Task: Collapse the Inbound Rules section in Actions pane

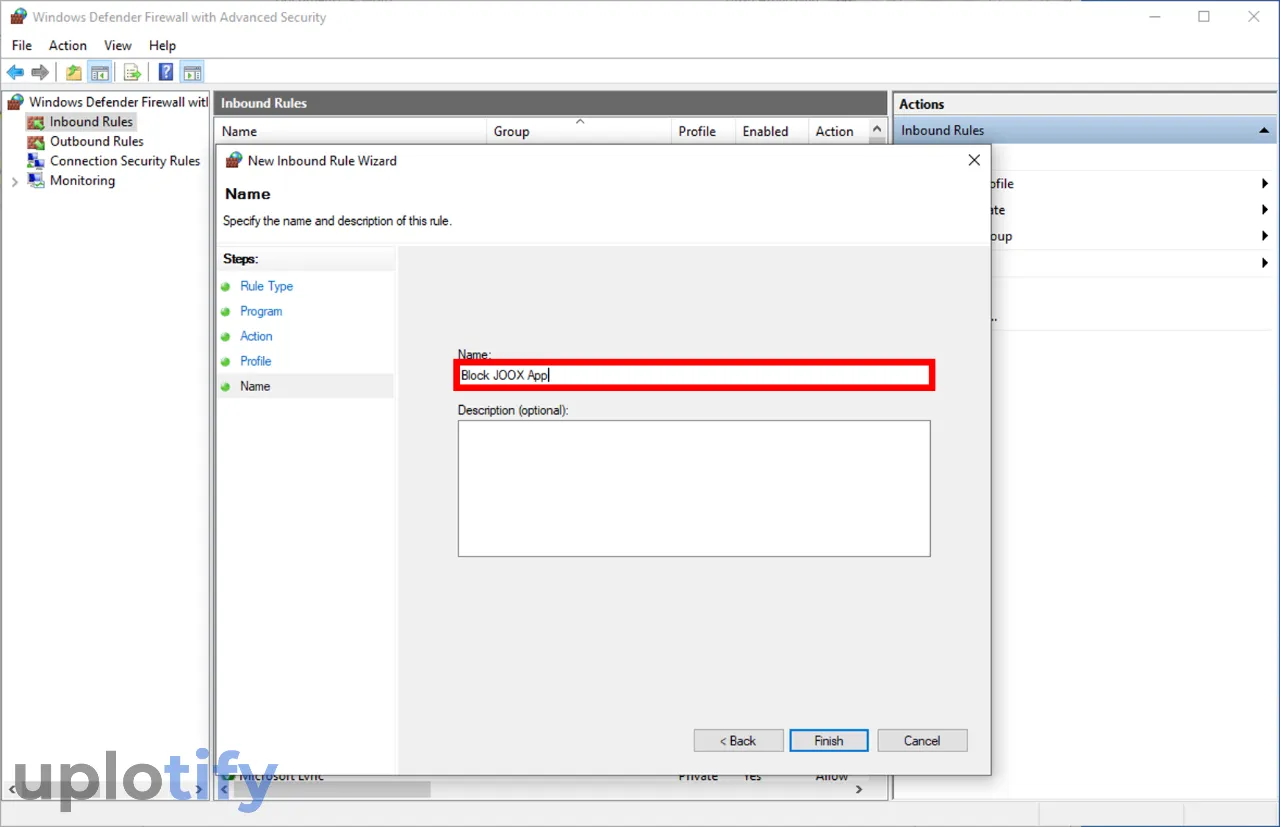Action: coord(1264,131)
